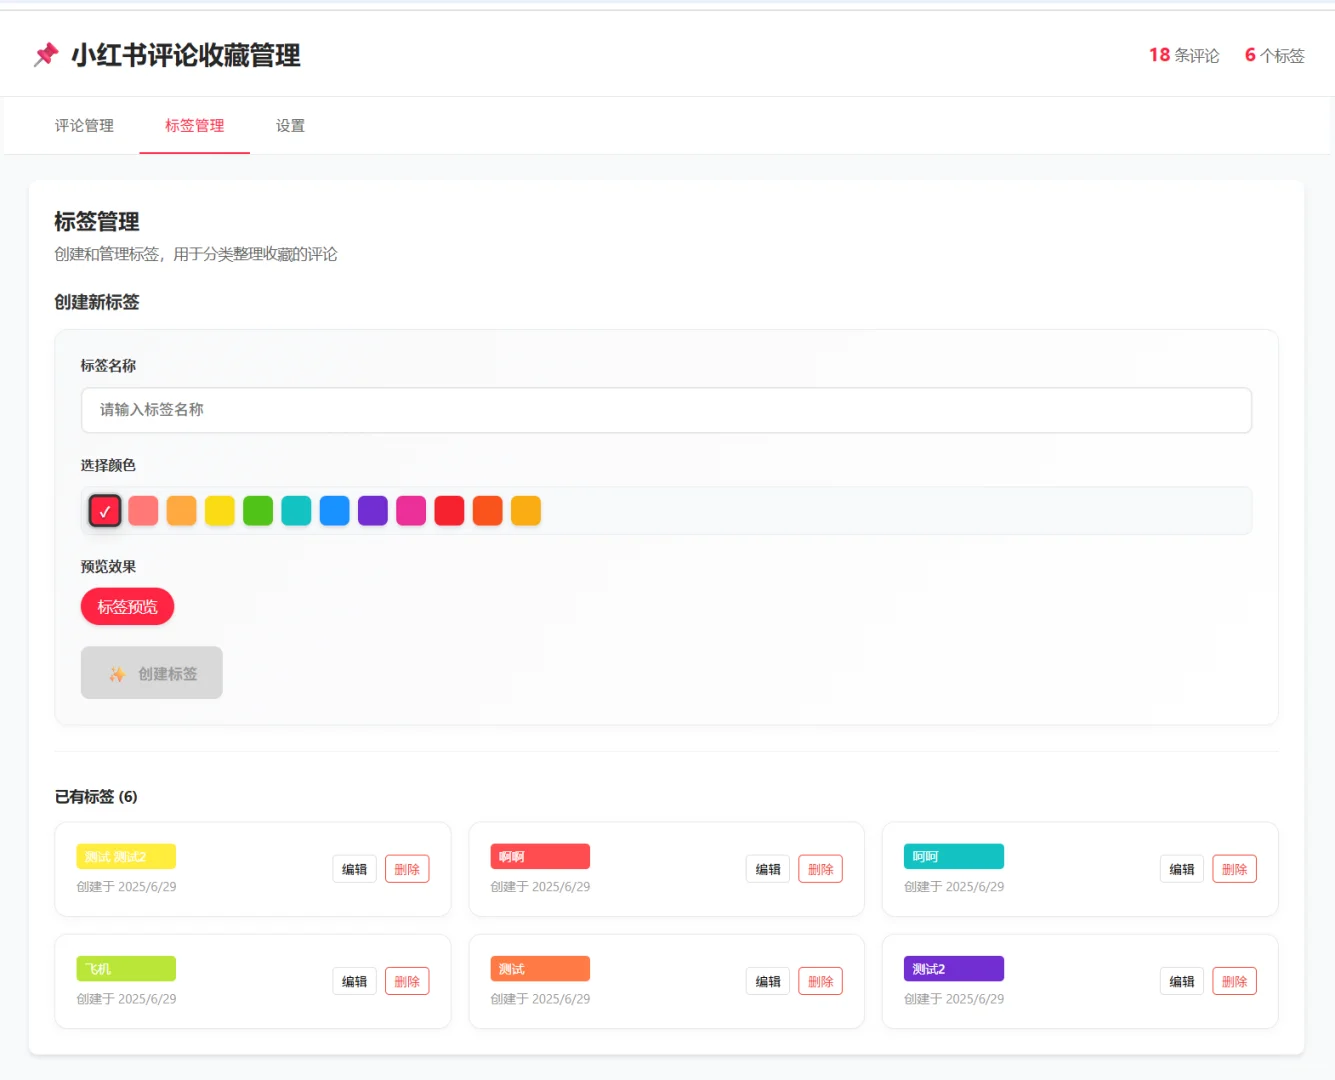This screenshot has width=1335, height=1080.
Task: Click the 标签名称 input field
Action: (666, 410)
